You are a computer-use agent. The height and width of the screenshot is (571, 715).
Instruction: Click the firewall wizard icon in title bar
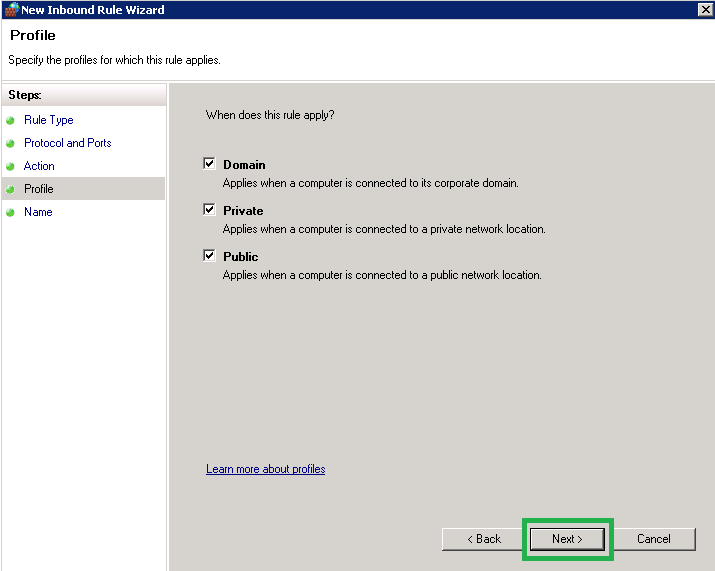click(11, 10)
